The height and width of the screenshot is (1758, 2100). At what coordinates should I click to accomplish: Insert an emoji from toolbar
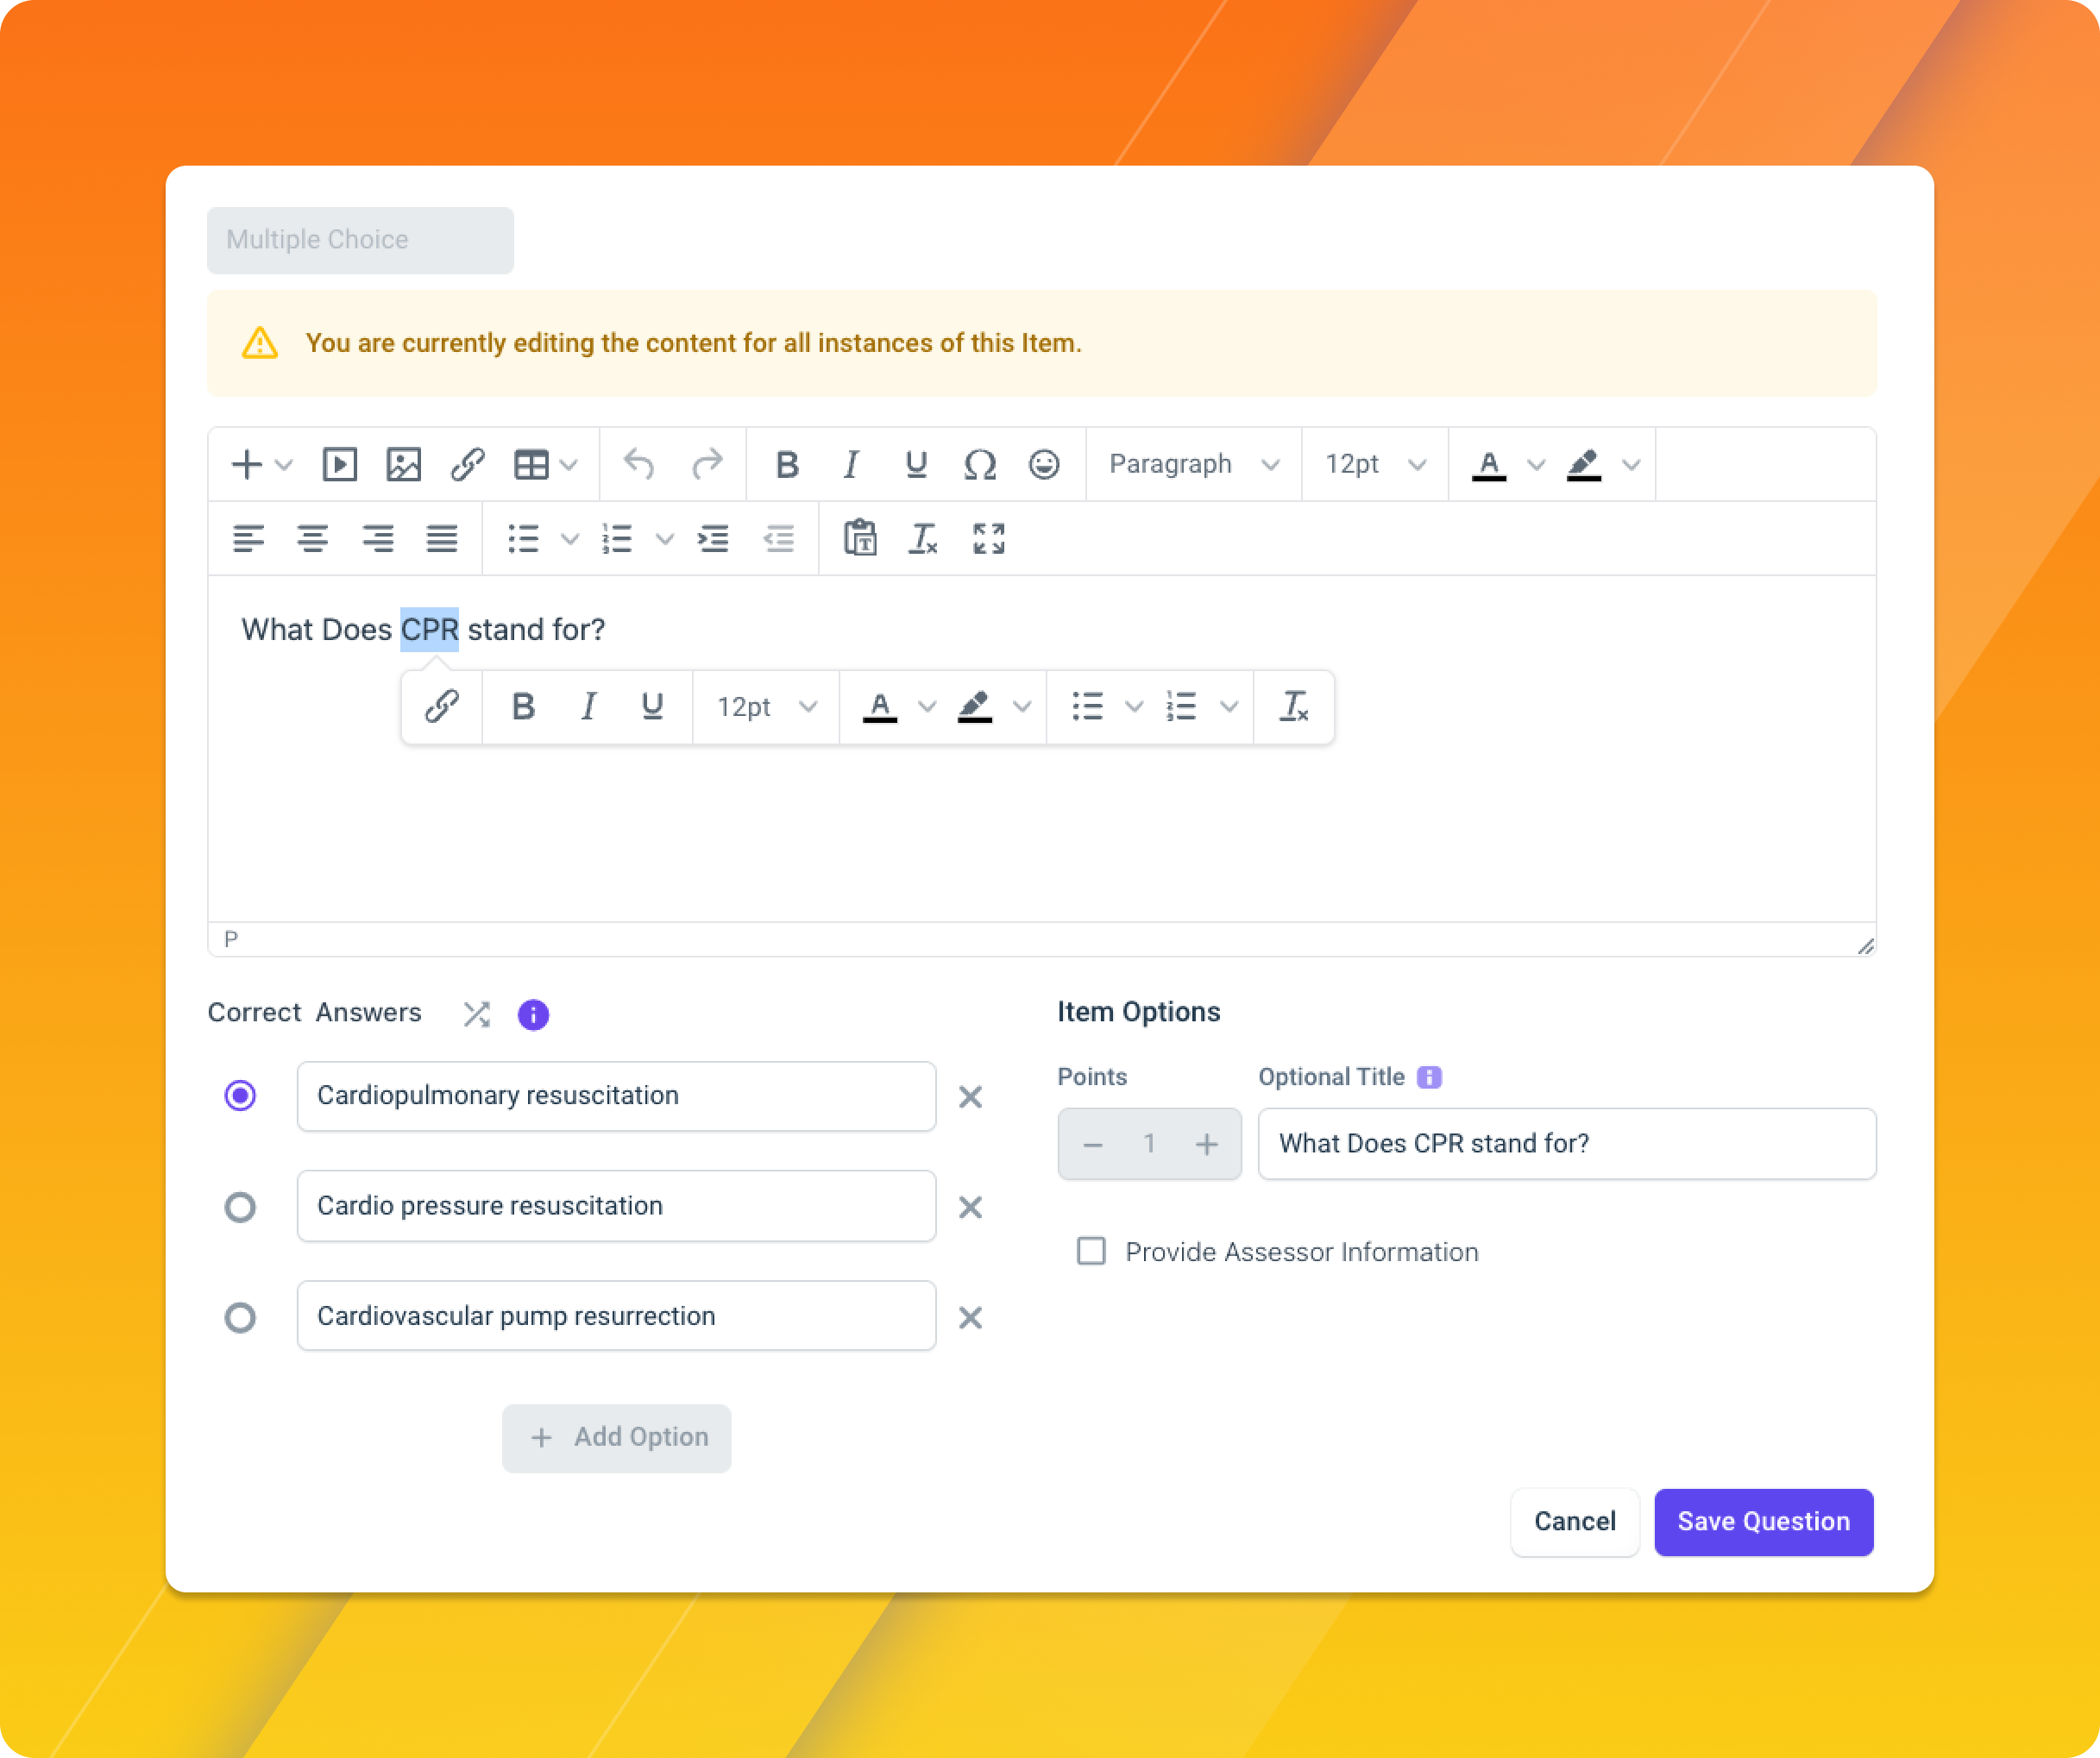(1044, 465)
